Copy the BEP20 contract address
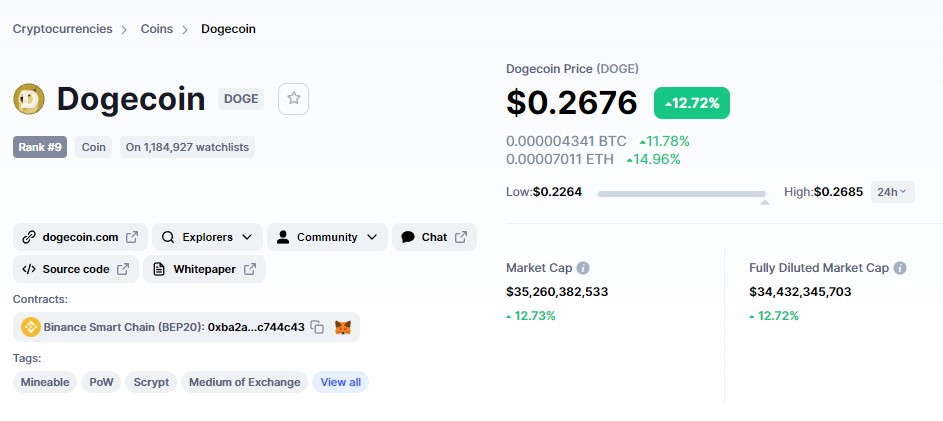Image resolution: width=943 pixels, height=421 pixels. 317,327
